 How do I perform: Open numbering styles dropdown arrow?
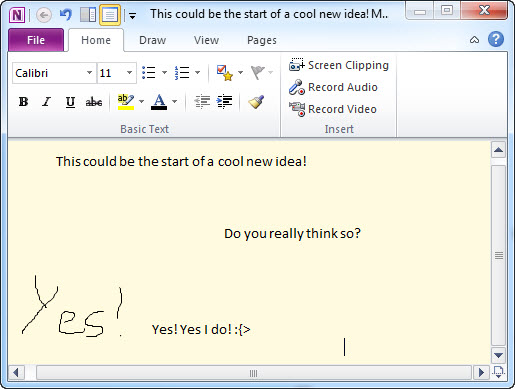[197, 72]
